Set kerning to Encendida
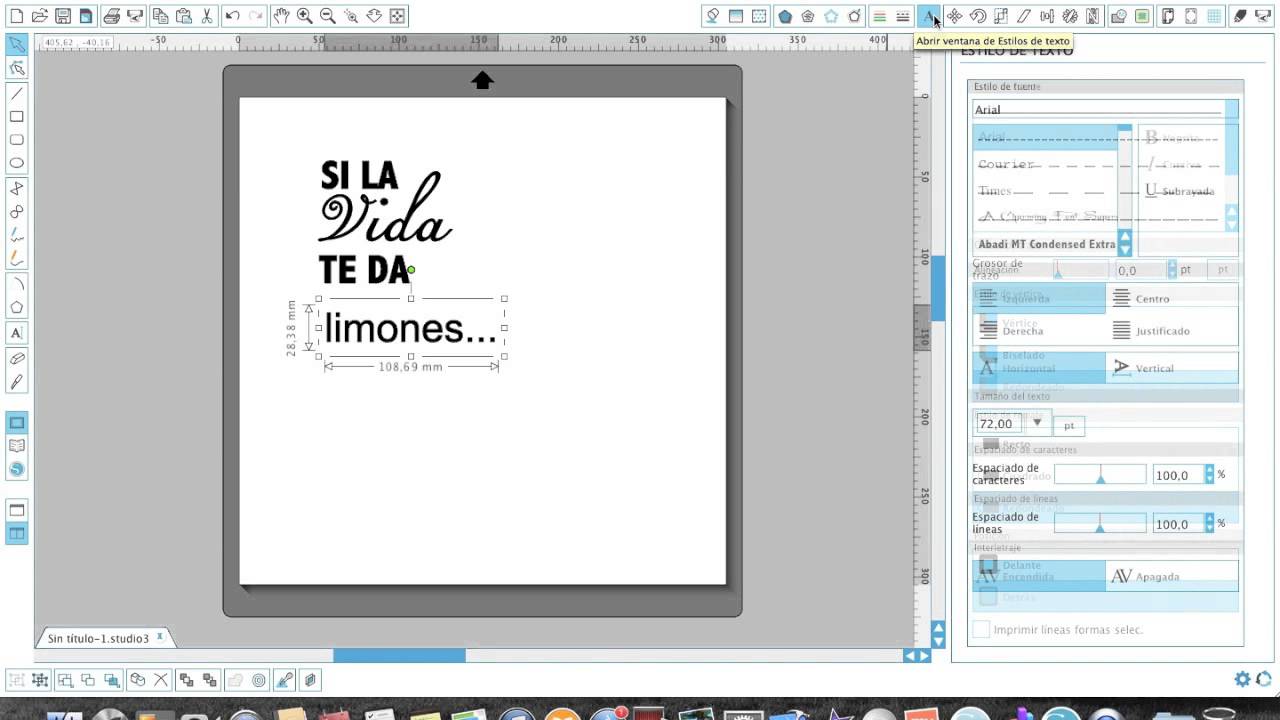Screen dimensions: 1280x720 click(x=1039, y=576)
